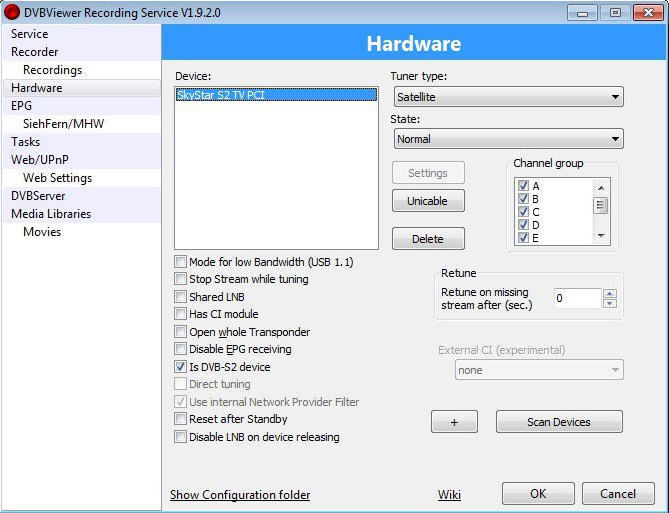Enable Stop Stream while tuning

pos(181,279)
